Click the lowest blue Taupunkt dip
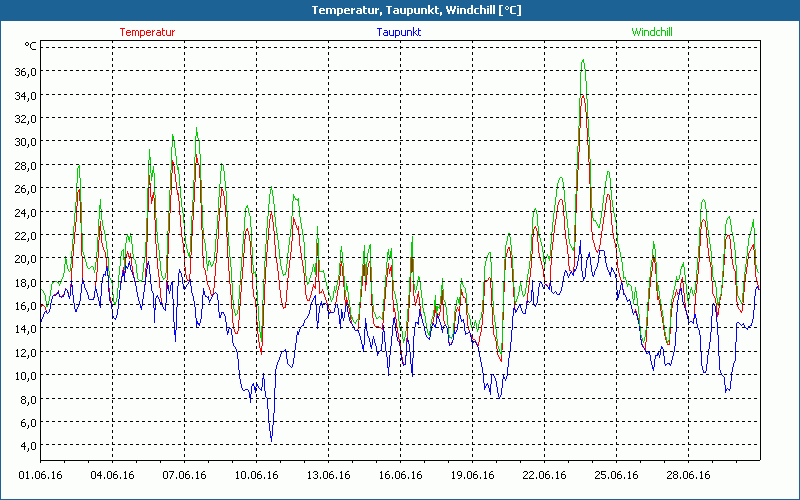Image resolution: width=800 pixels, height=500 pixels. coord(271,440)
